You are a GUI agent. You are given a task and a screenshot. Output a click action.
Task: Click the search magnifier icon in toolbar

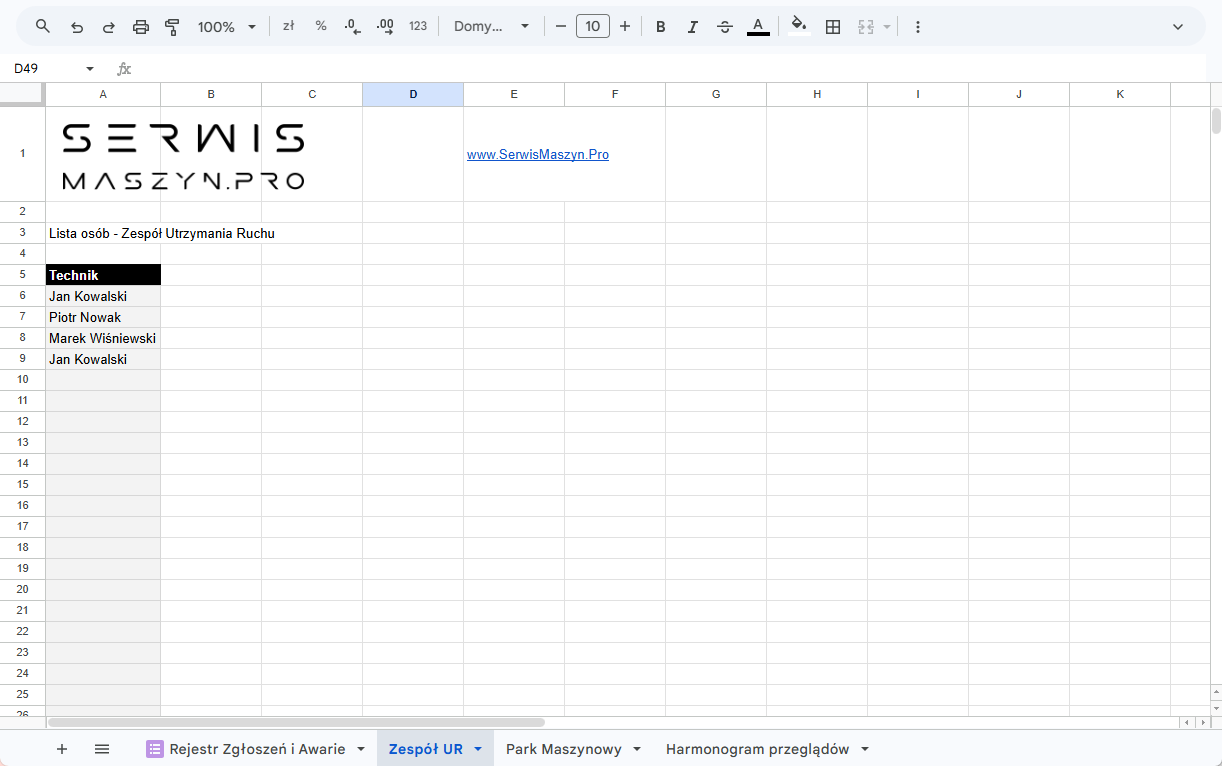[x=42, y=26]
